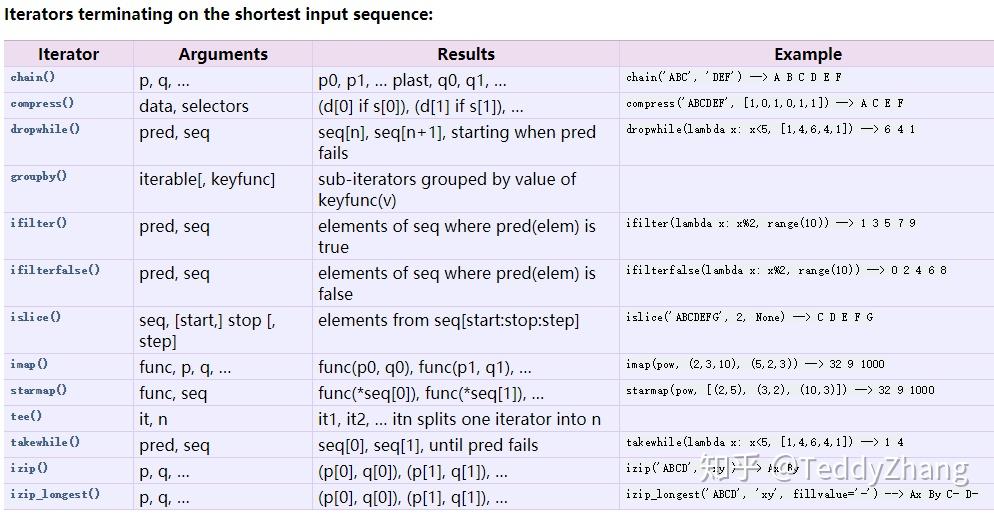This screenshot has width=994, height=514.
Task: Follow the islice() link
Action: [x=36, y=317]
